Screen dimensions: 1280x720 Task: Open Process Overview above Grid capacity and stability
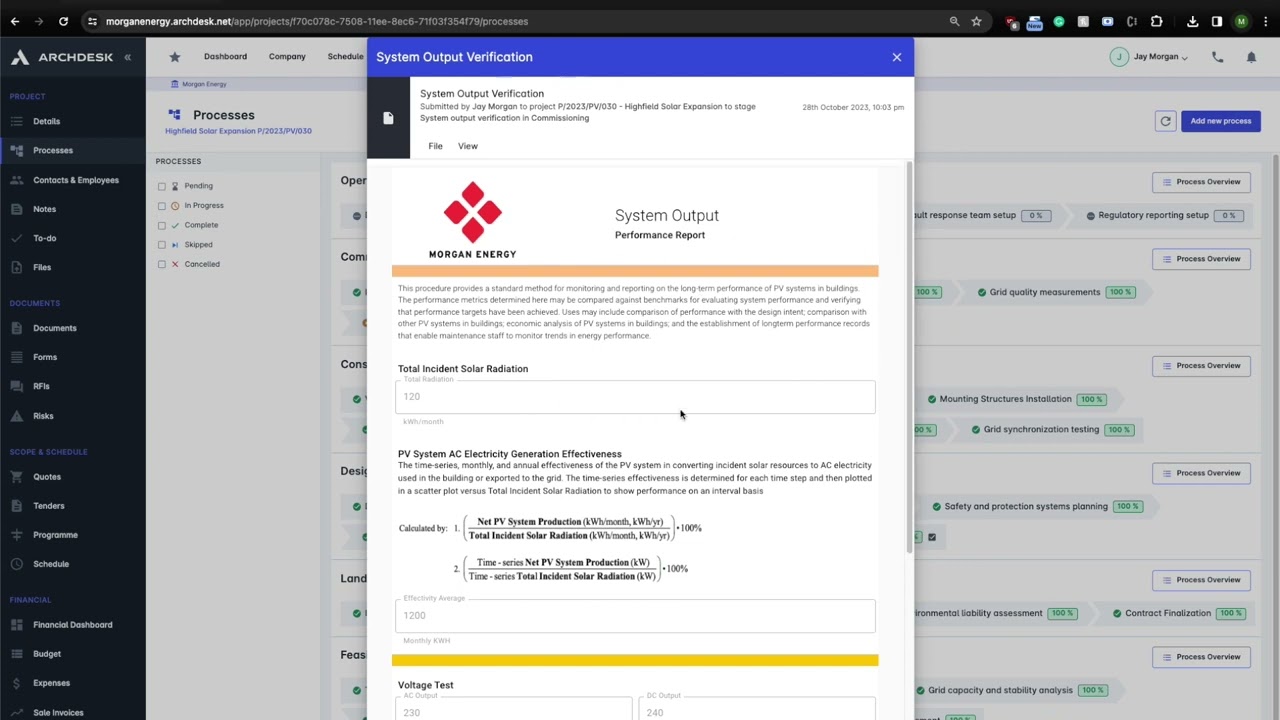pos(1201,657)
